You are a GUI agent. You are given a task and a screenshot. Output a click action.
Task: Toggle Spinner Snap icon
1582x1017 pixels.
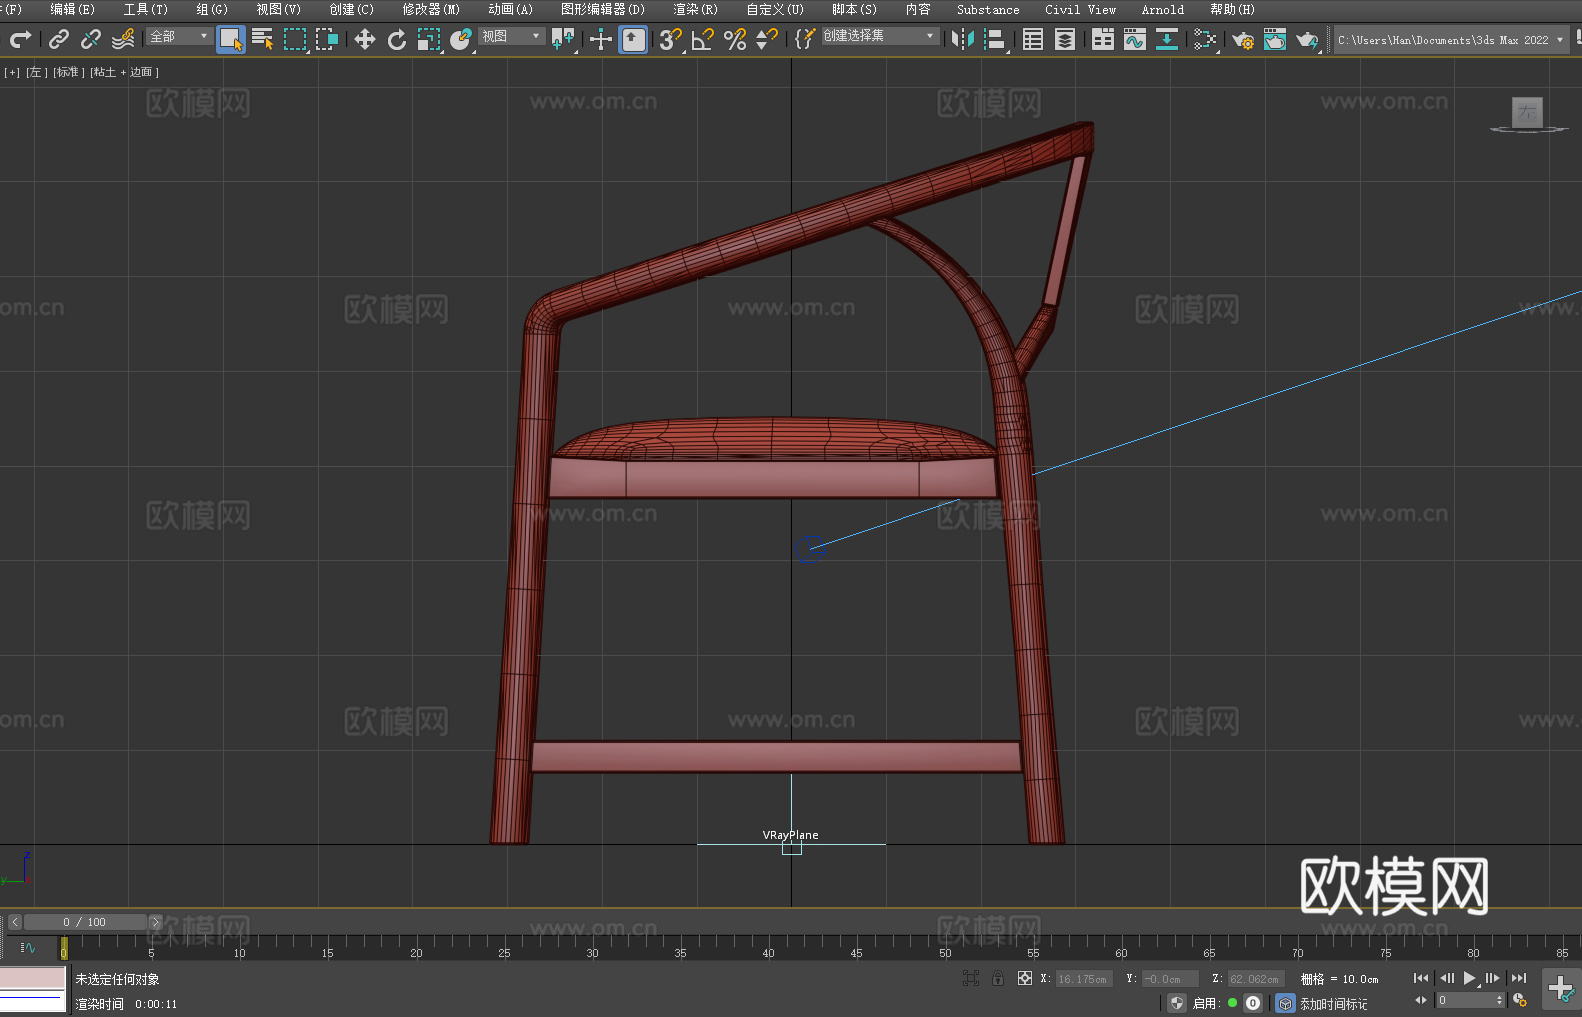[767, 39]
